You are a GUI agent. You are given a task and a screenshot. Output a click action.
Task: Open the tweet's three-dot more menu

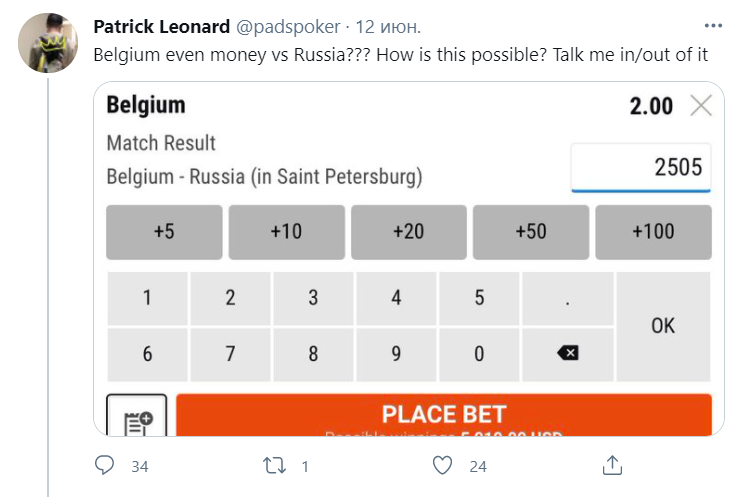(712, 26)
